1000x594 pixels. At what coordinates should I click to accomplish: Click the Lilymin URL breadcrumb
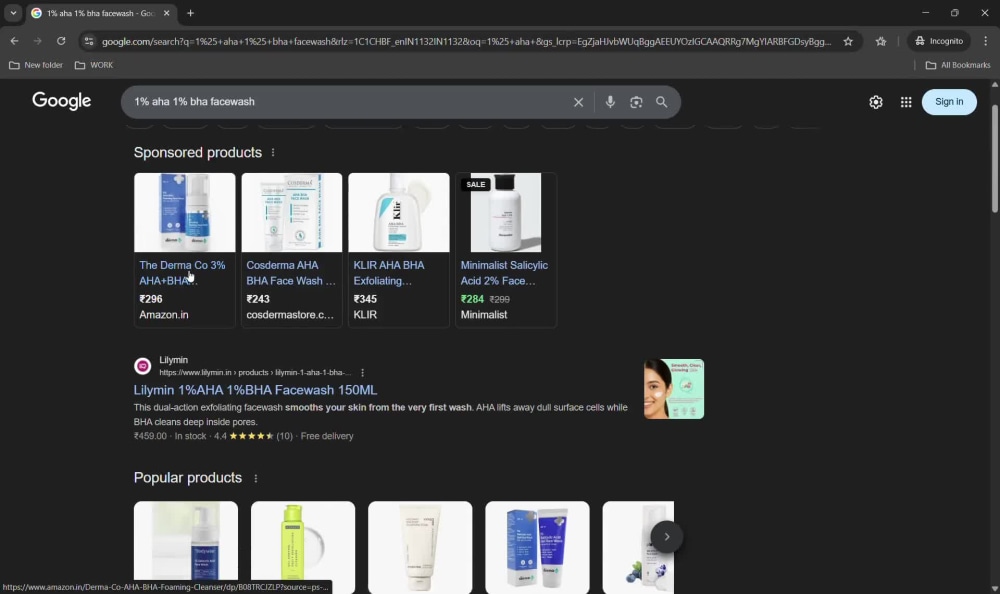click(255, 373)
